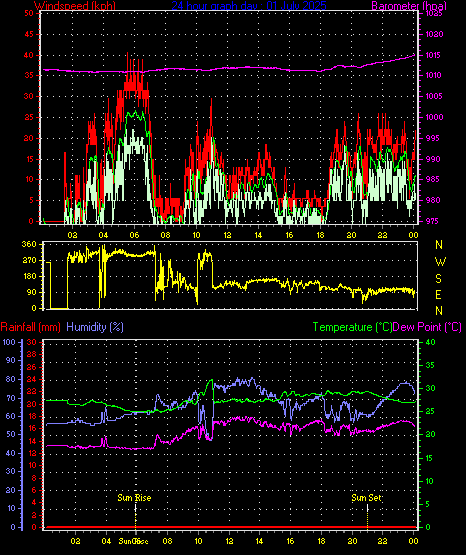Click compass letter "W" beside direction graph
The width and height of the screenshot is (466, 555).
click(x=440, y=262)
